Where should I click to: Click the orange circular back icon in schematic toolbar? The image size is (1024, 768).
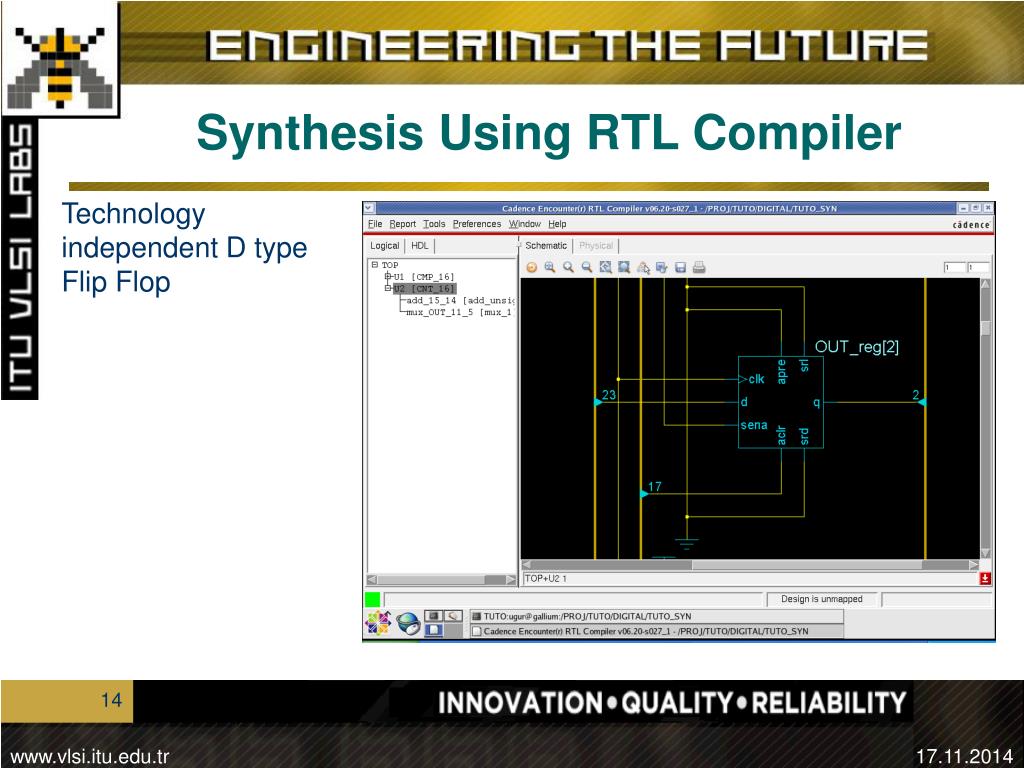(532, 267)
